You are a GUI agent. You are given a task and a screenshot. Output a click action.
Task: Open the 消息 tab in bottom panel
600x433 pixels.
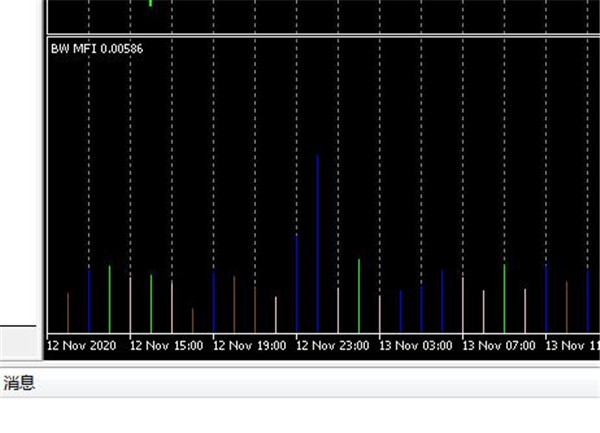click(x=19, y=383)
